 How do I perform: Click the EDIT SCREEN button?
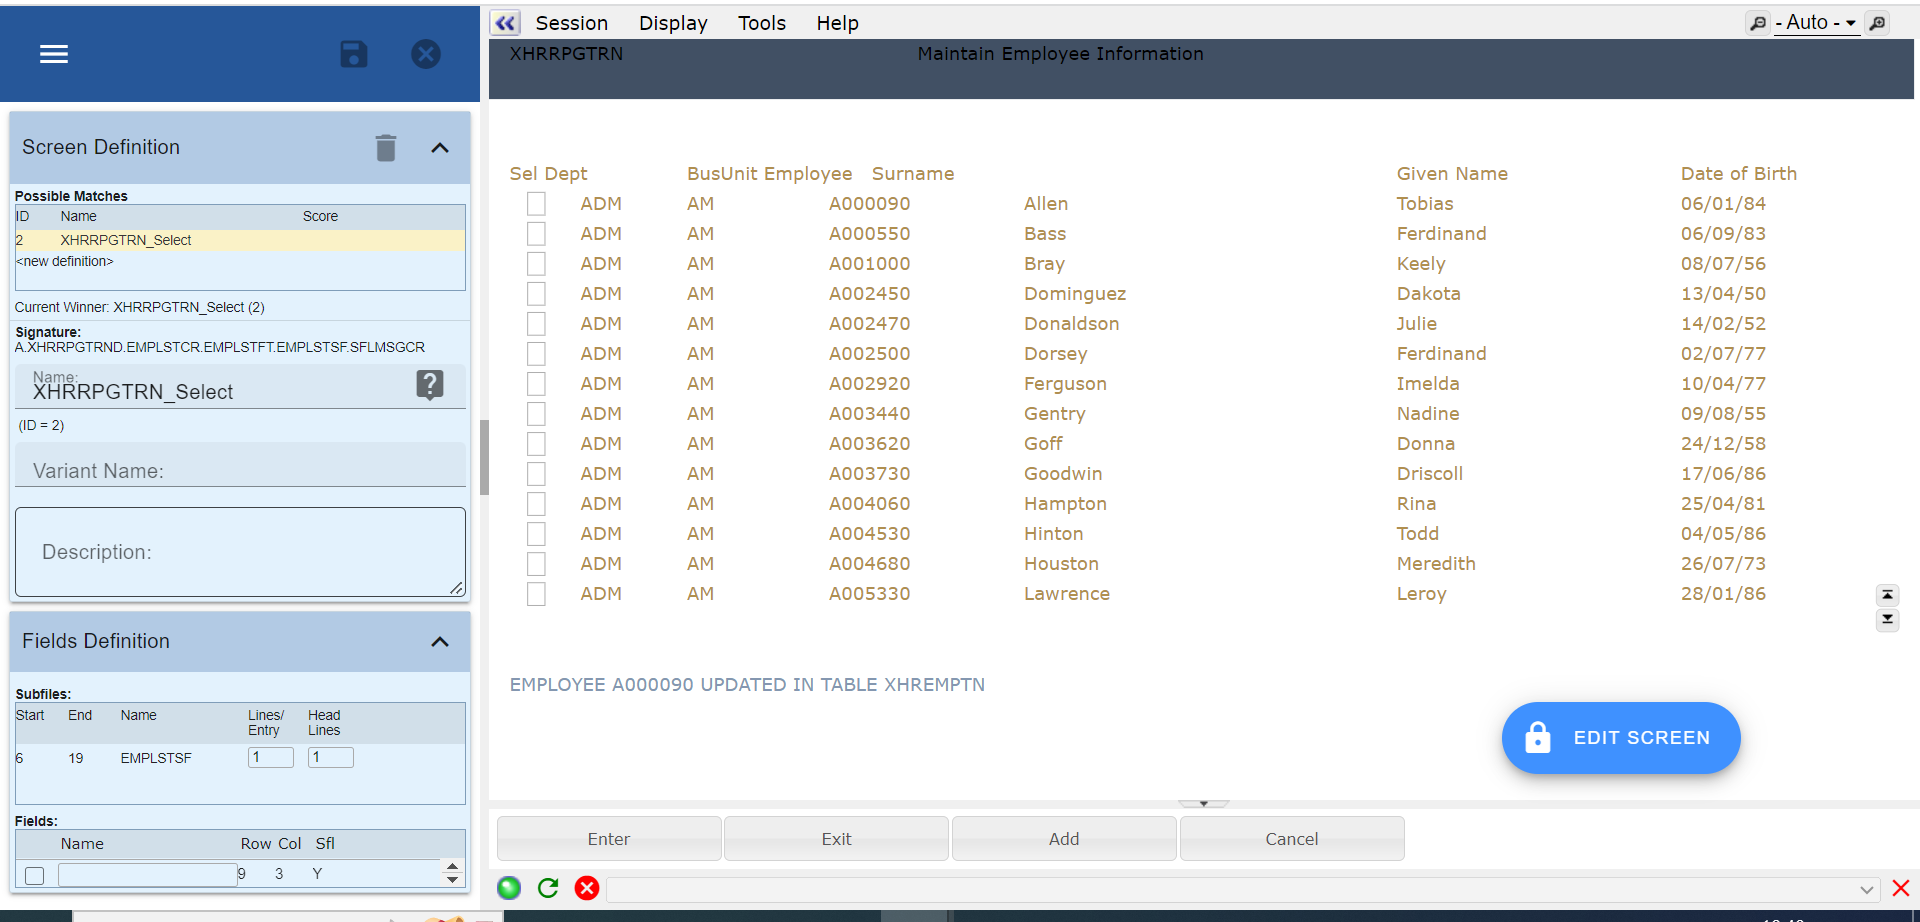coord(1620,738)
